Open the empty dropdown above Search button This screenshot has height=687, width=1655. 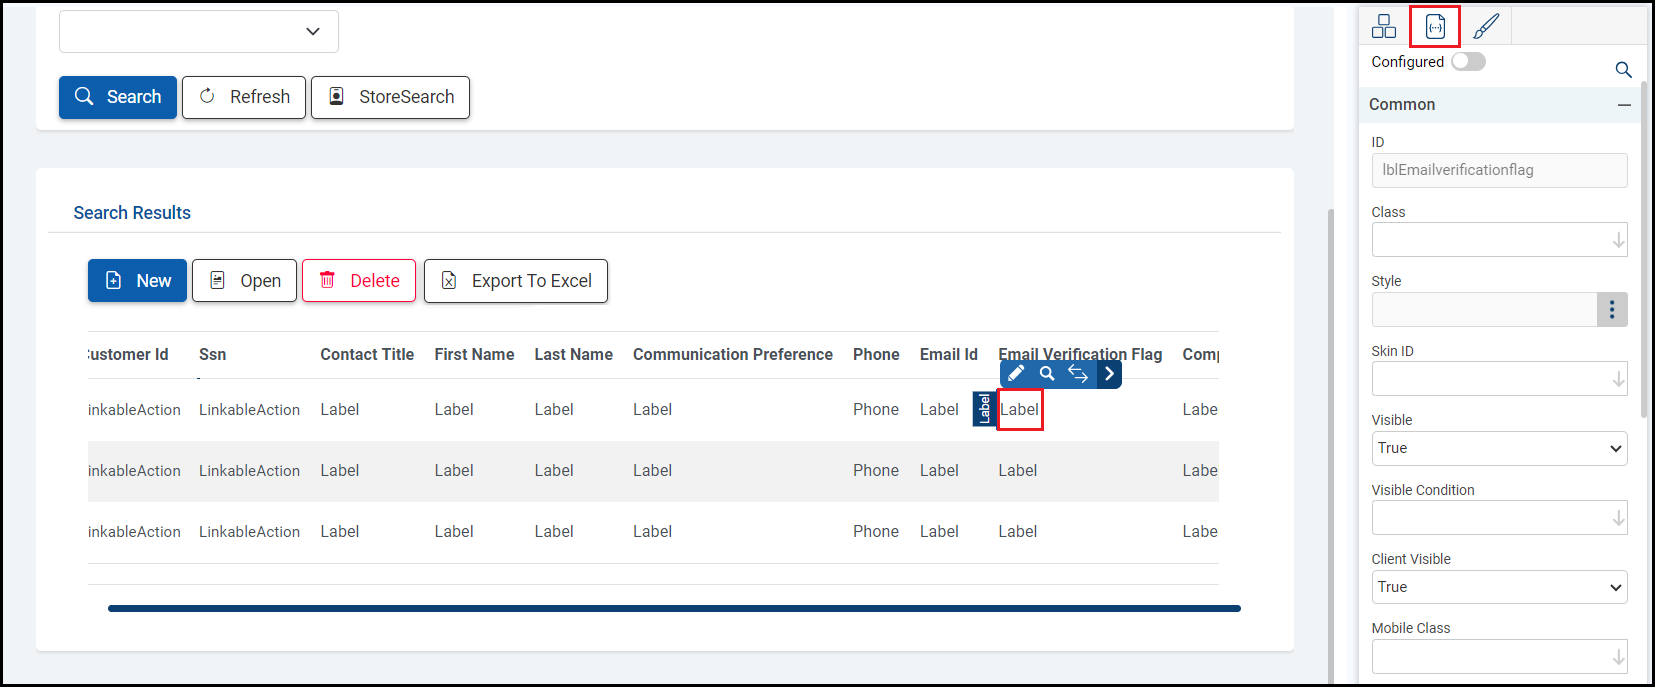pos(199,32)
